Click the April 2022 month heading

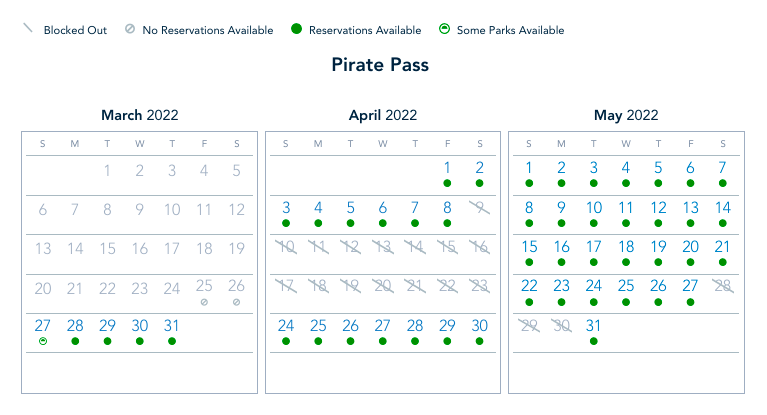pos(383,115)
